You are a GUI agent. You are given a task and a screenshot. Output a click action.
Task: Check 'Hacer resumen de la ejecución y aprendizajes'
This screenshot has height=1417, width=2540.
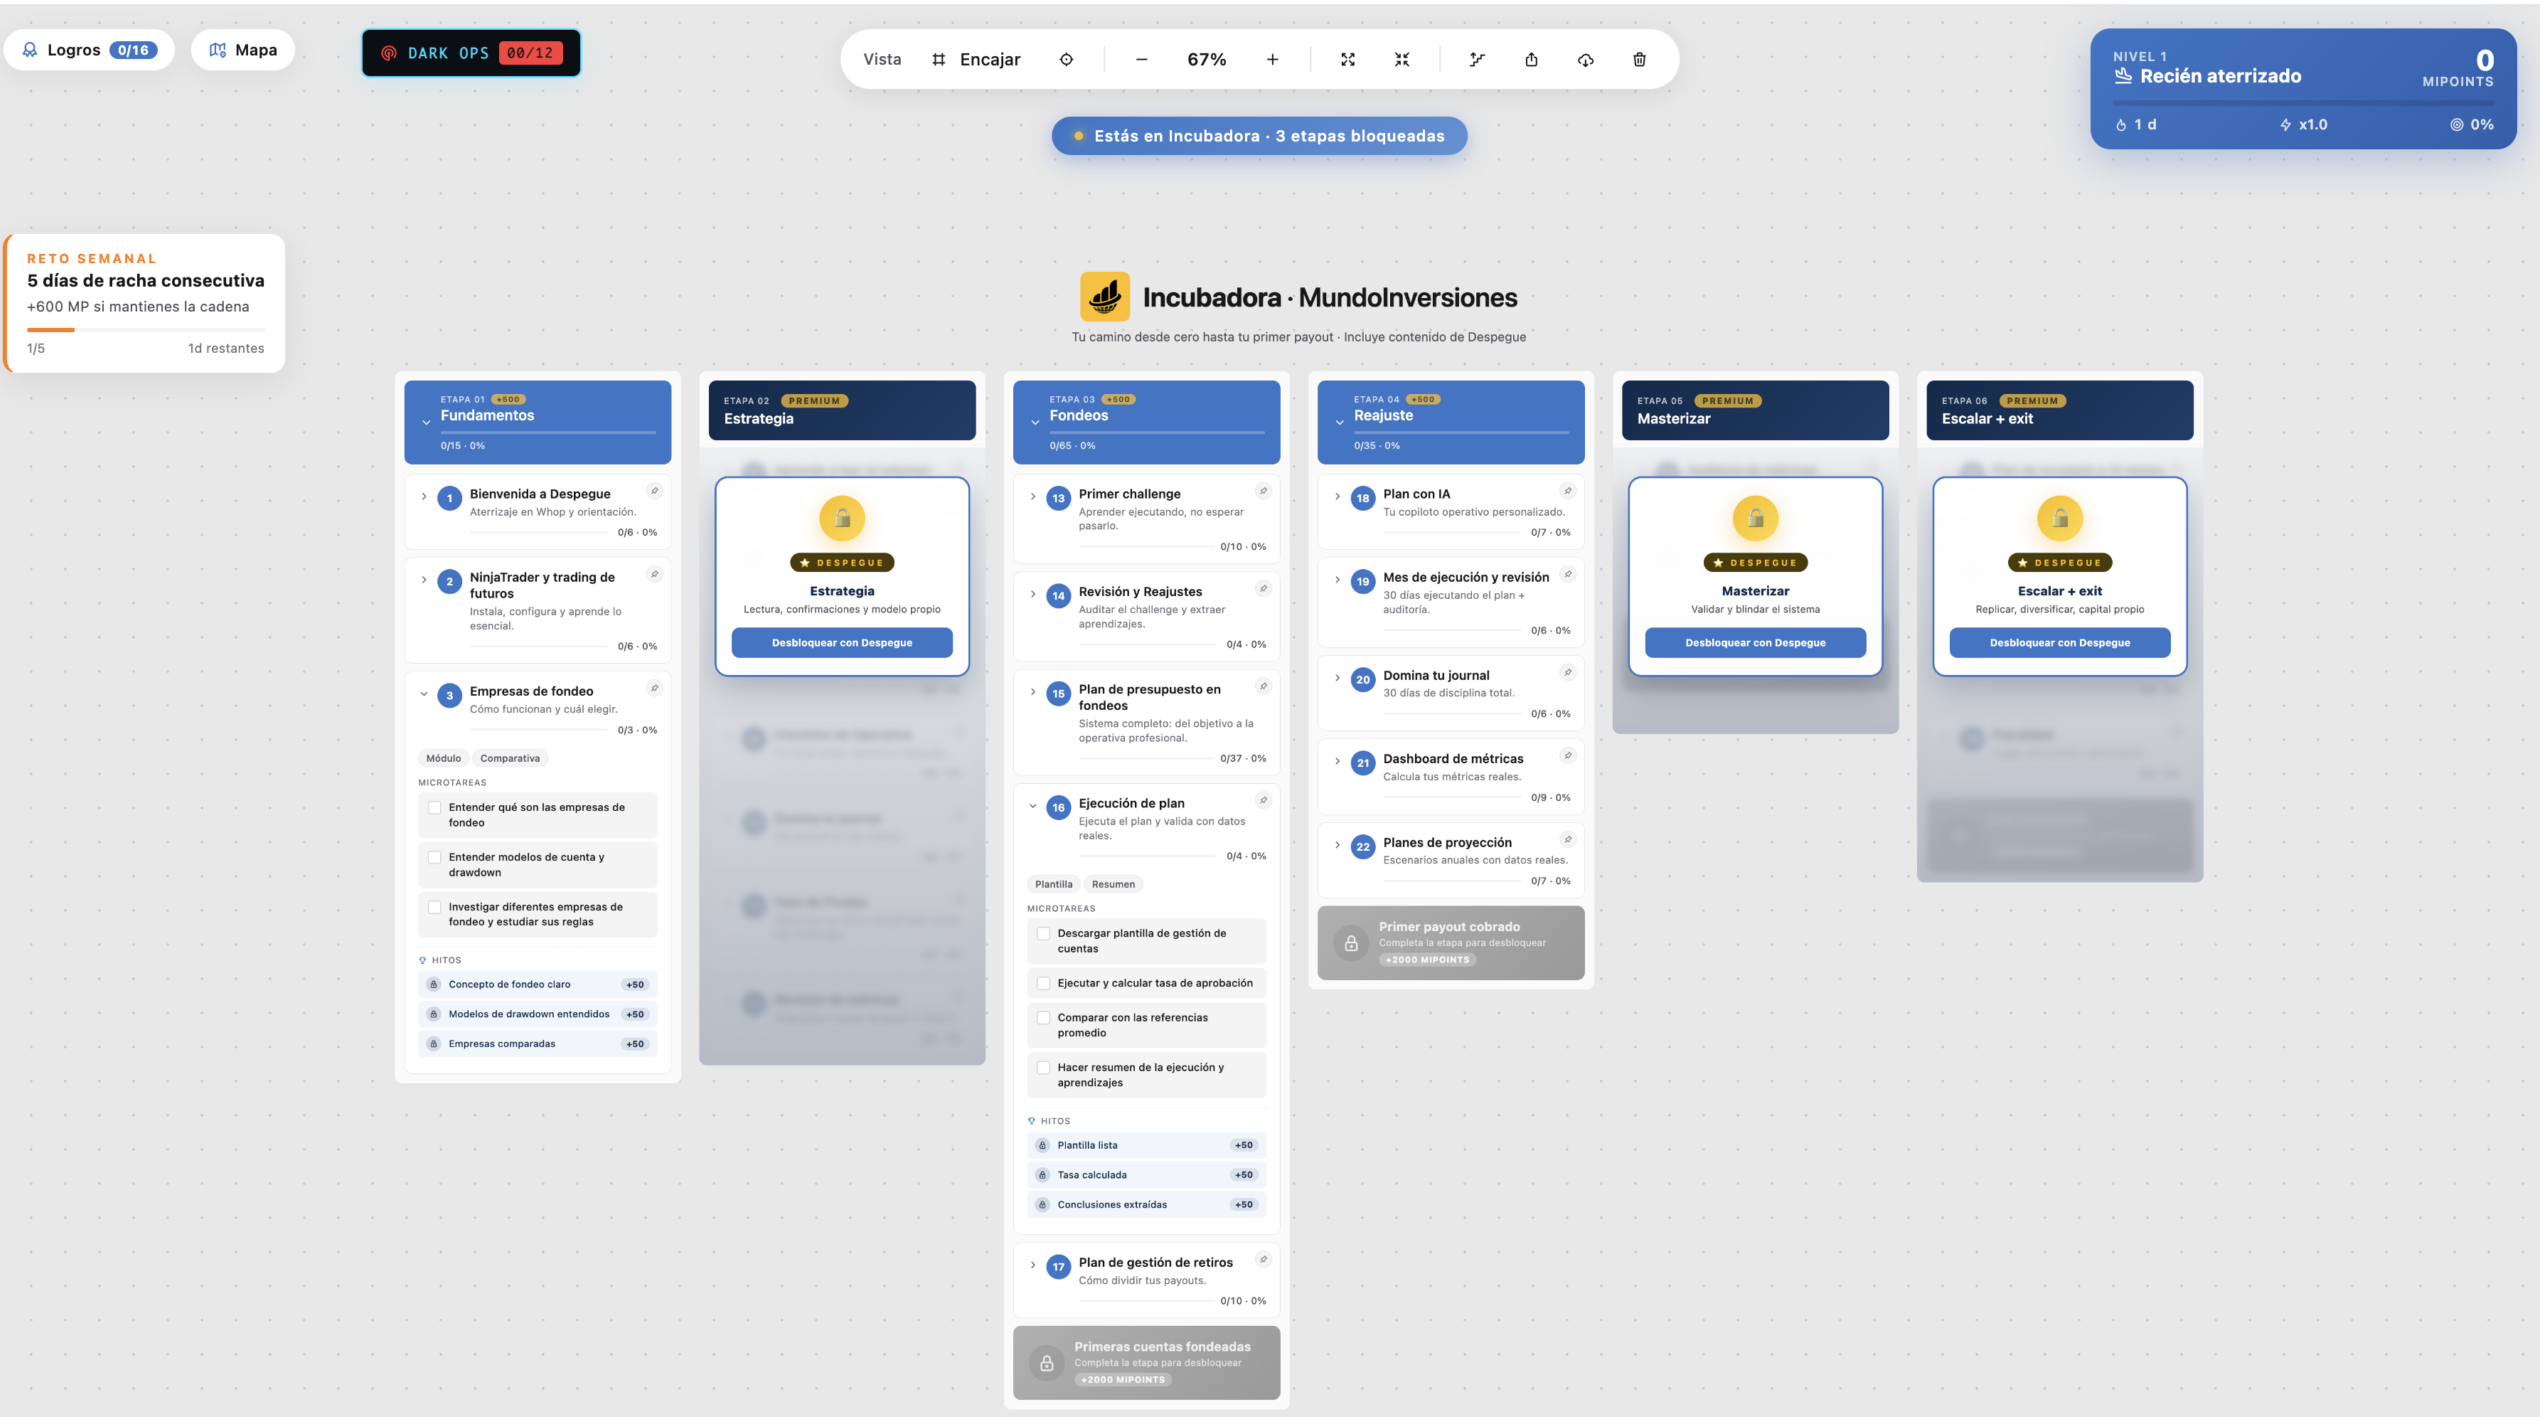coord(1043,1068)
